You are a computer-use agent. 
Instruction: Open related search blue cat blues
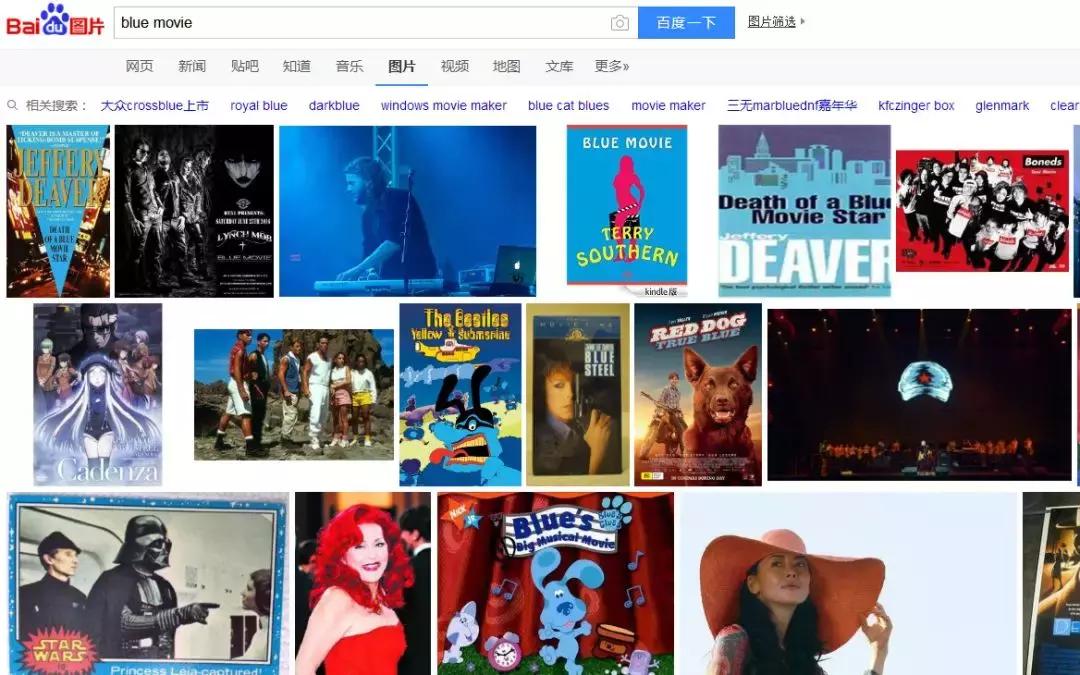pyautogui.click(x=568, y=105)
